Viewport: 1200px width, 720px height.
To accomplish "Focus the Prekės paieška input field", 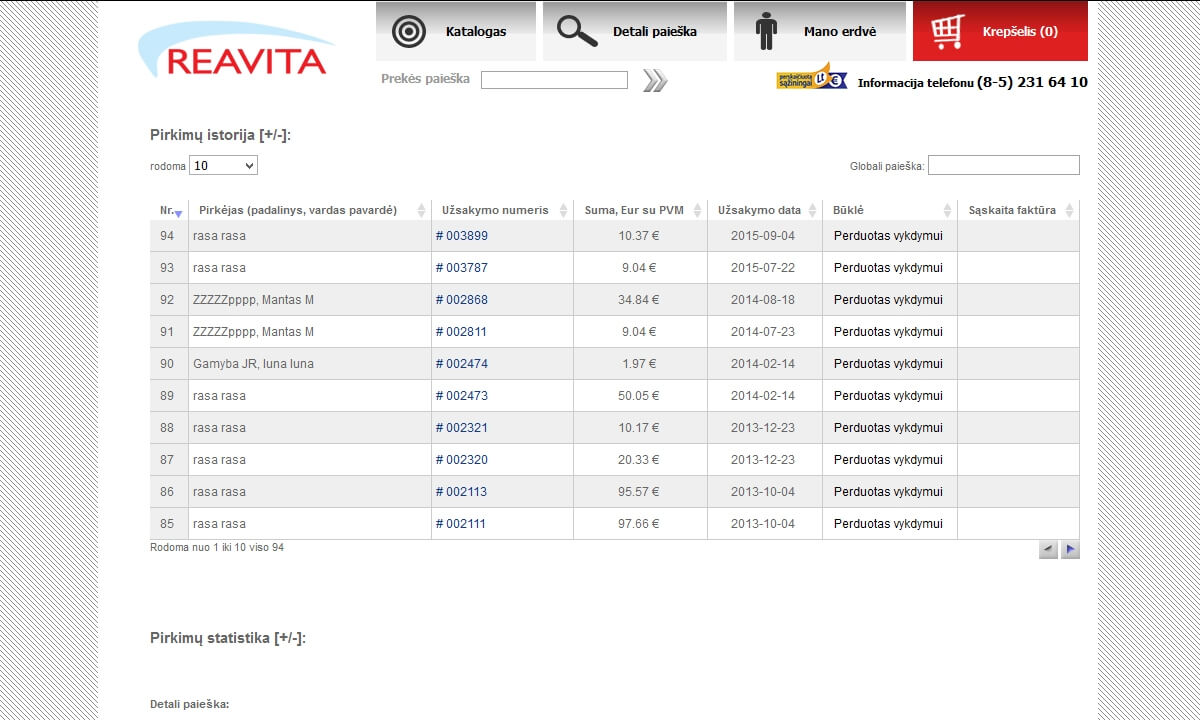I will [554, 80].
